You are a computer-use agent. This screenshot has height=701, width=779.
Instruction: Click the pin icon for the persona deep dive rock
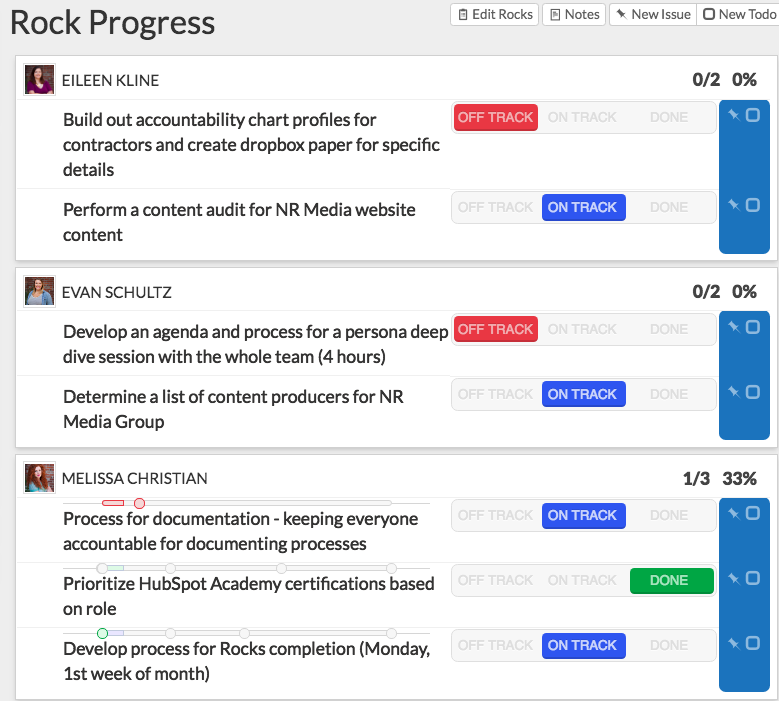734,328
